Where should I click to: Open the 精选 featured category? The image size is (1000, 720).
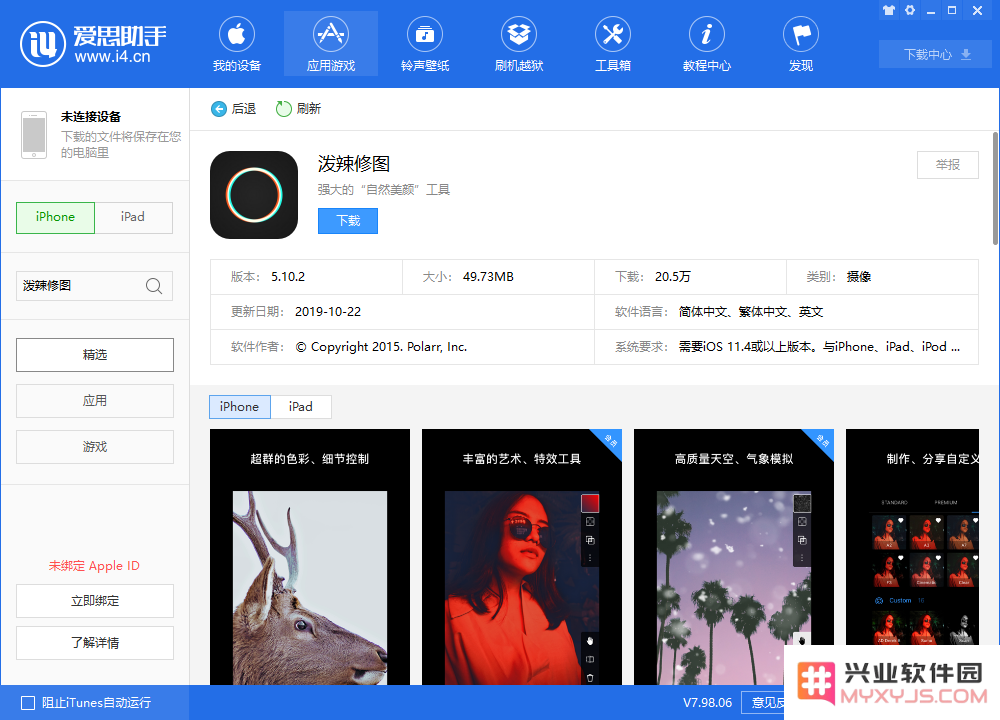coord(95,355)
